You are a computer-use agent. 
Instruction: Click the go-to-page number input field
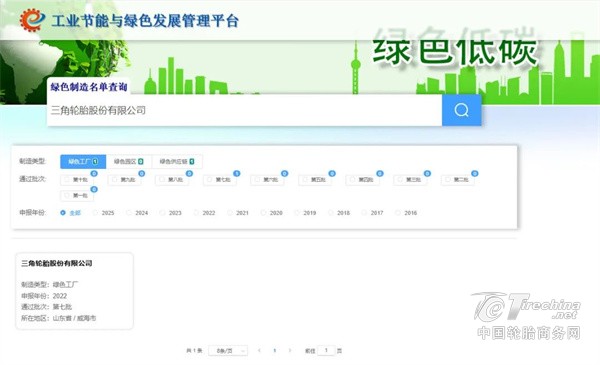click(x=326, y=350)
